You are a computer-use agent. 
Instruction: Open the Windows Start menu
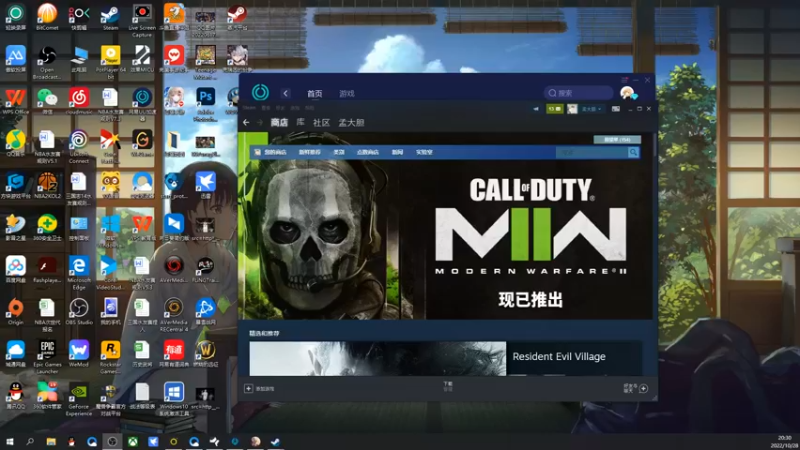point(10,441)
